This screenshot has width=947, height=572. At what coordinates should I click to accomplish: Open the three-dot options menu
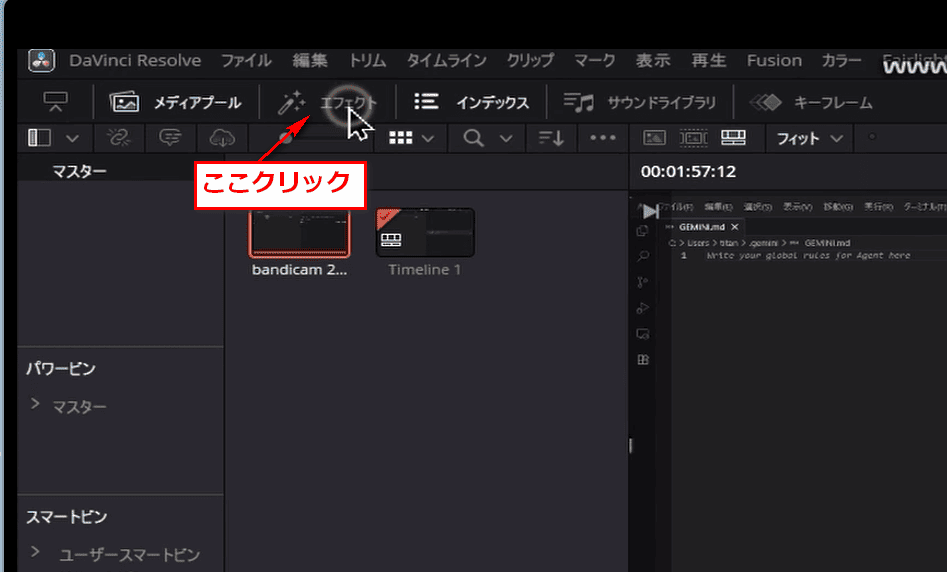point(603,138)
